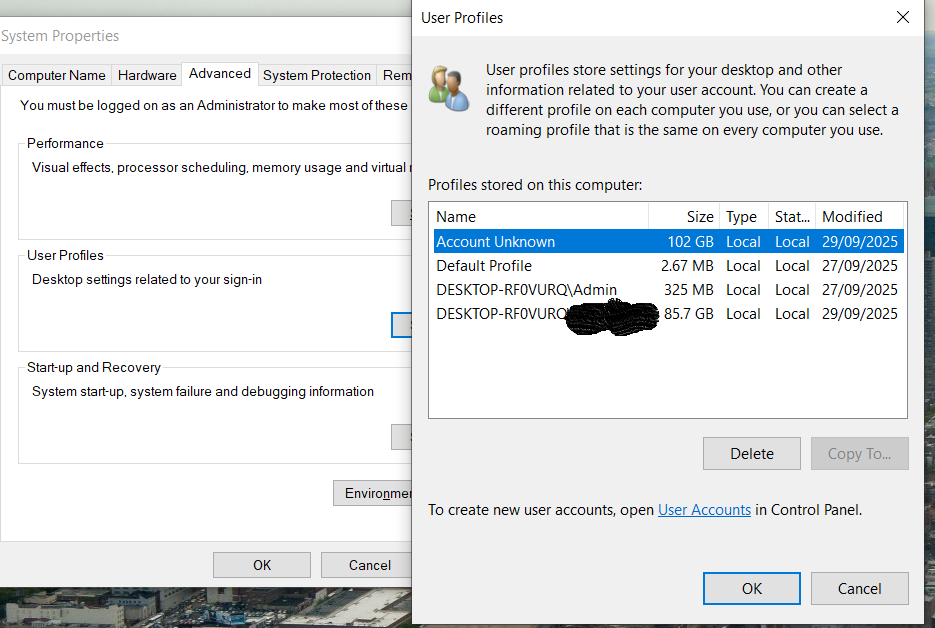This screenshot has height=628, width=935.
Task: Switch to the Computer Name tab
Action: click(x=56, y=74)
